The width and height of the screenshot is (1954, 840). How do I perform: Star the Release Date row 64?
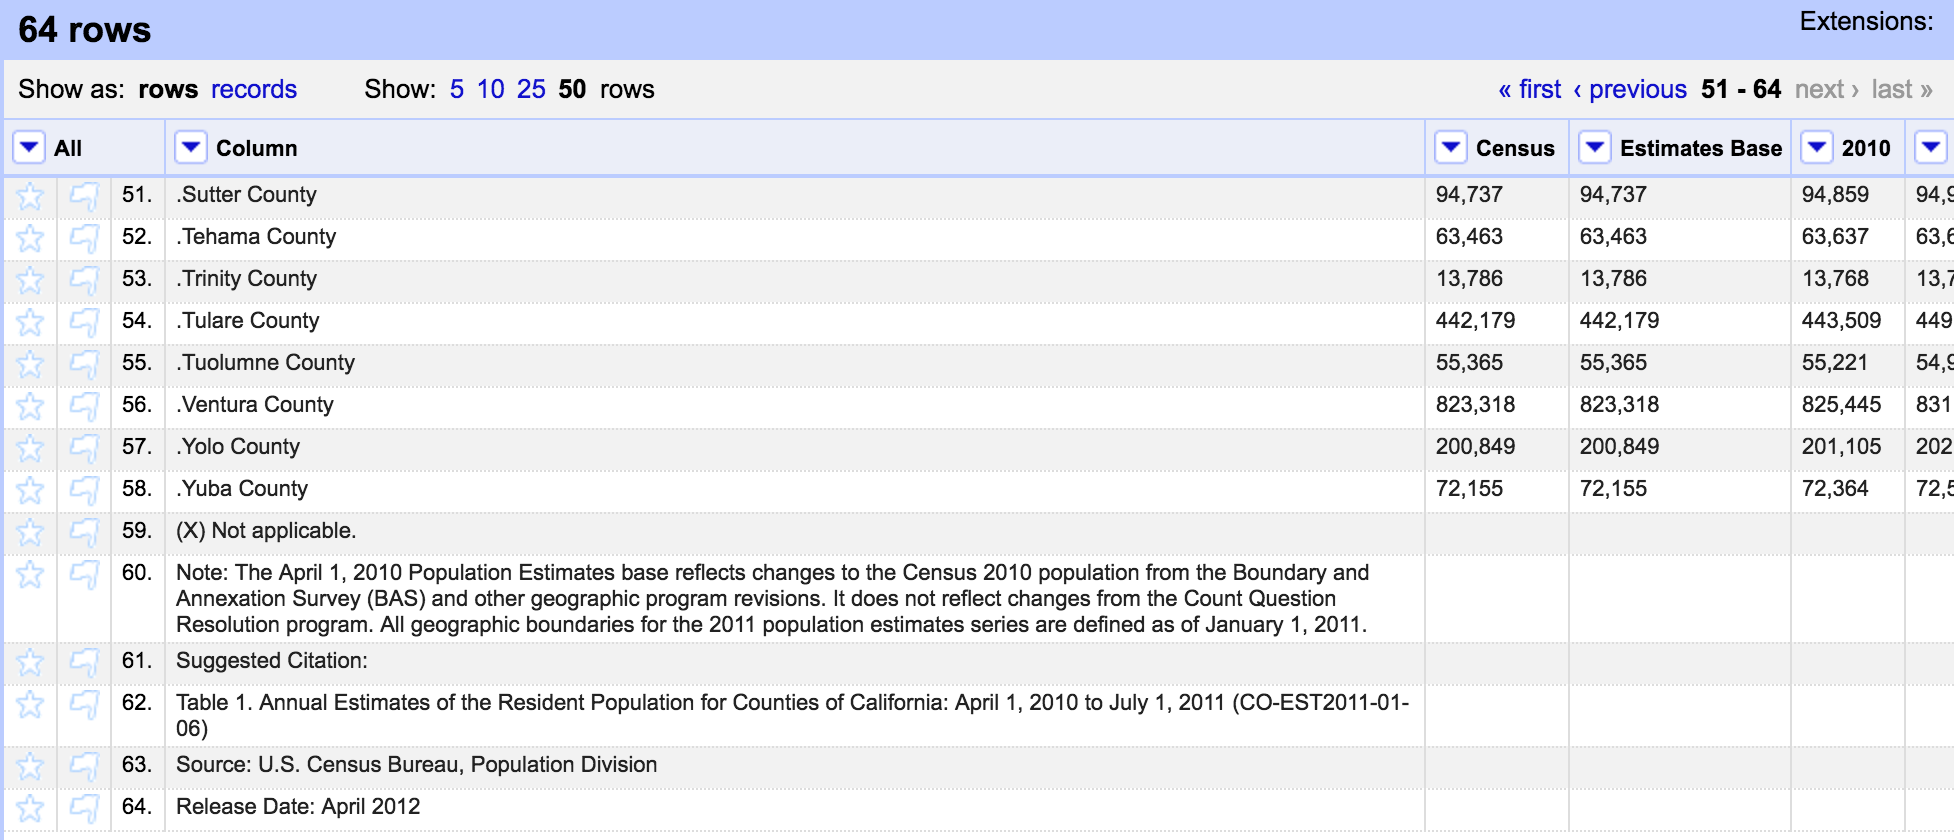(x=30, y=808)
